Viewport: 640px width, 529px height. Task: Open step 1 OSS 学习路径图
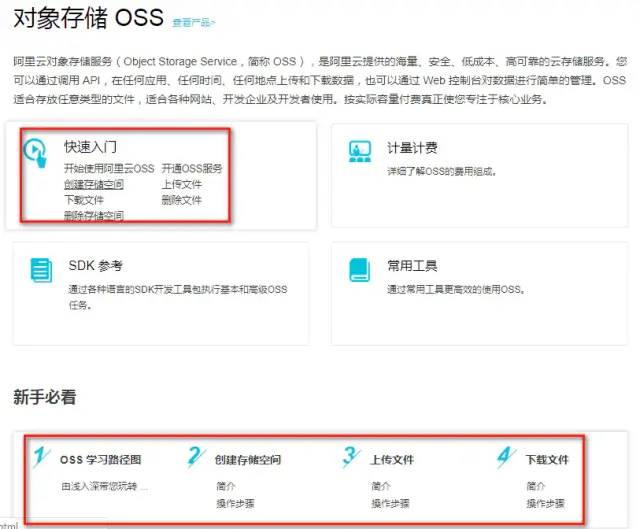pyautogui.click(x=100, y=460)
